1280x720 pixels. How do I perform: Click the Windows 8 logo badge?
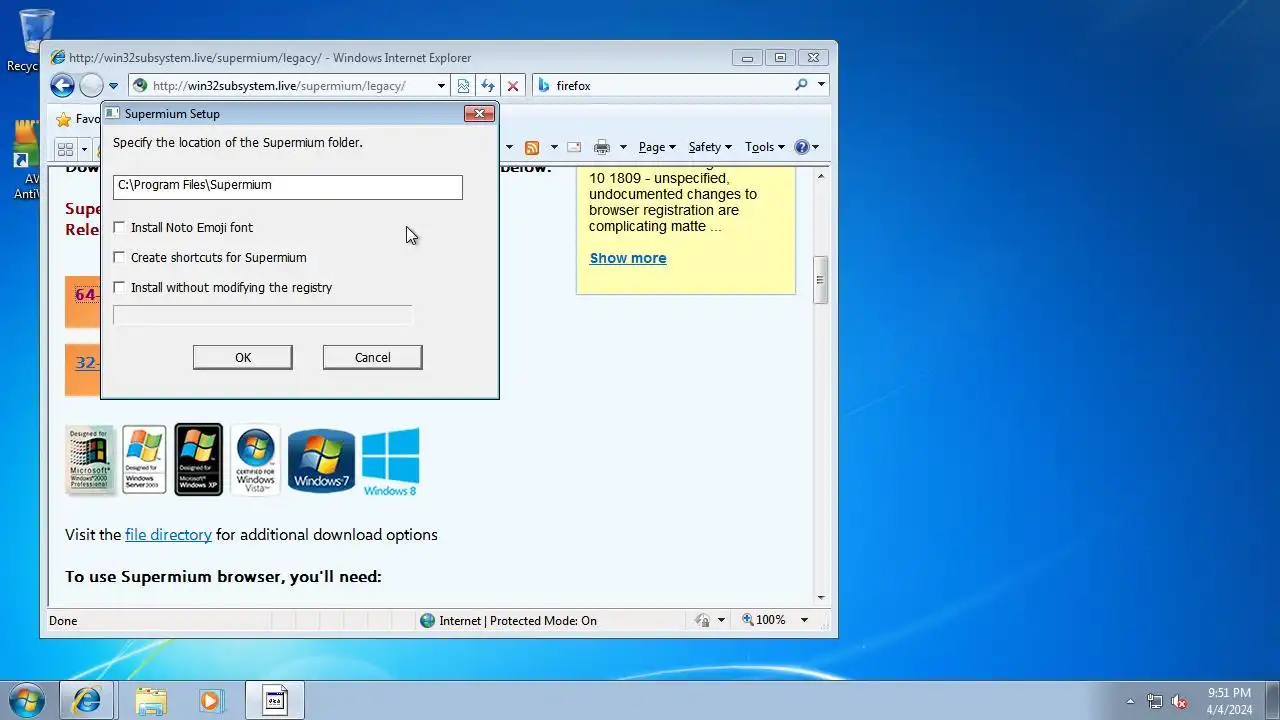(390, 462)
